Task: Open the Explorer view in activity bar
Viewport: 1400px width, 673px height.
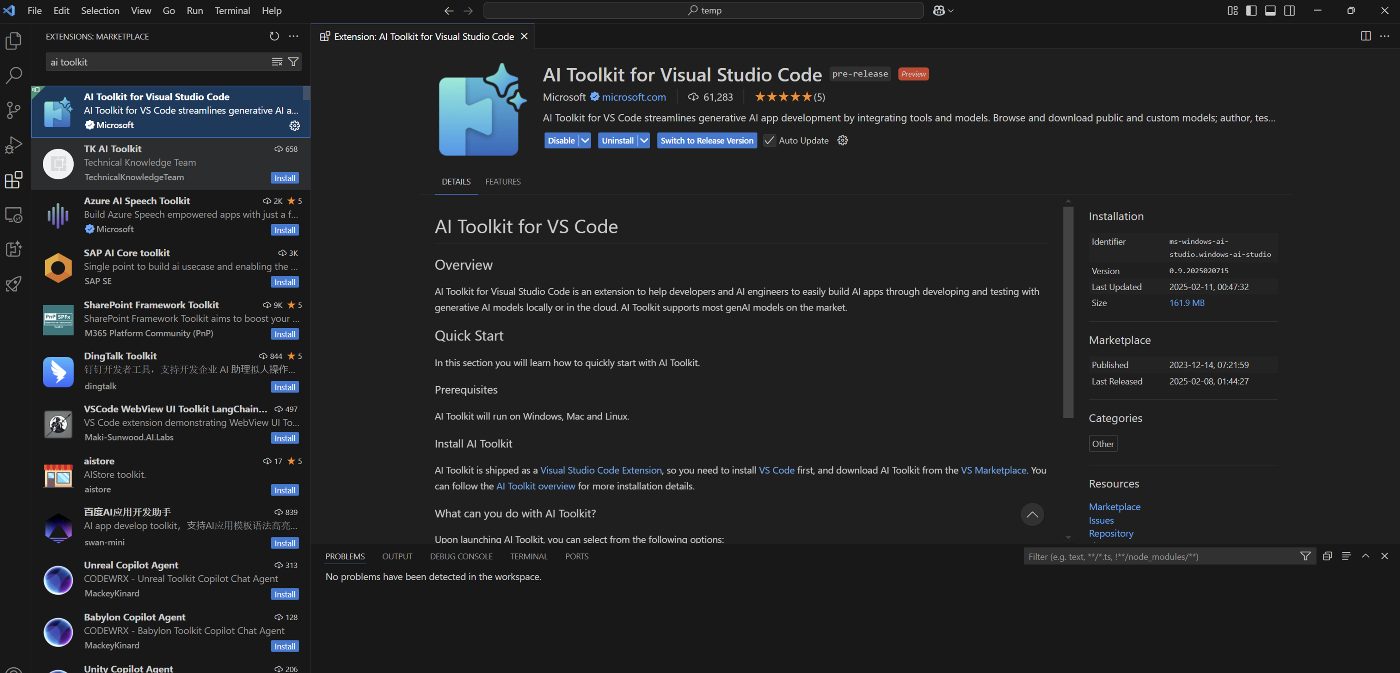Action: (14, 41)
